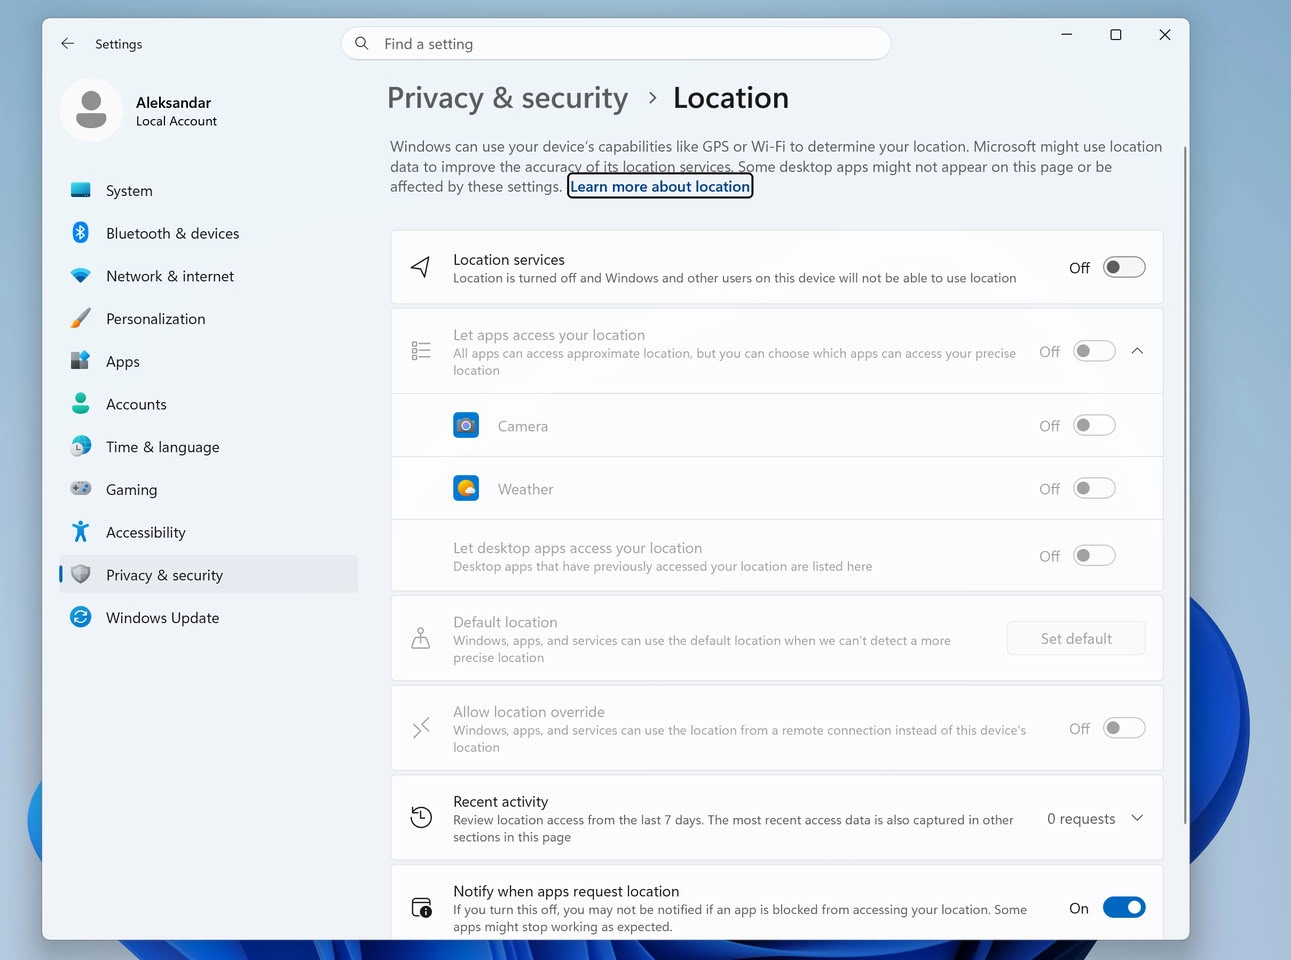Click the Location page title
Screen dimensions: 1291x960
731,98
